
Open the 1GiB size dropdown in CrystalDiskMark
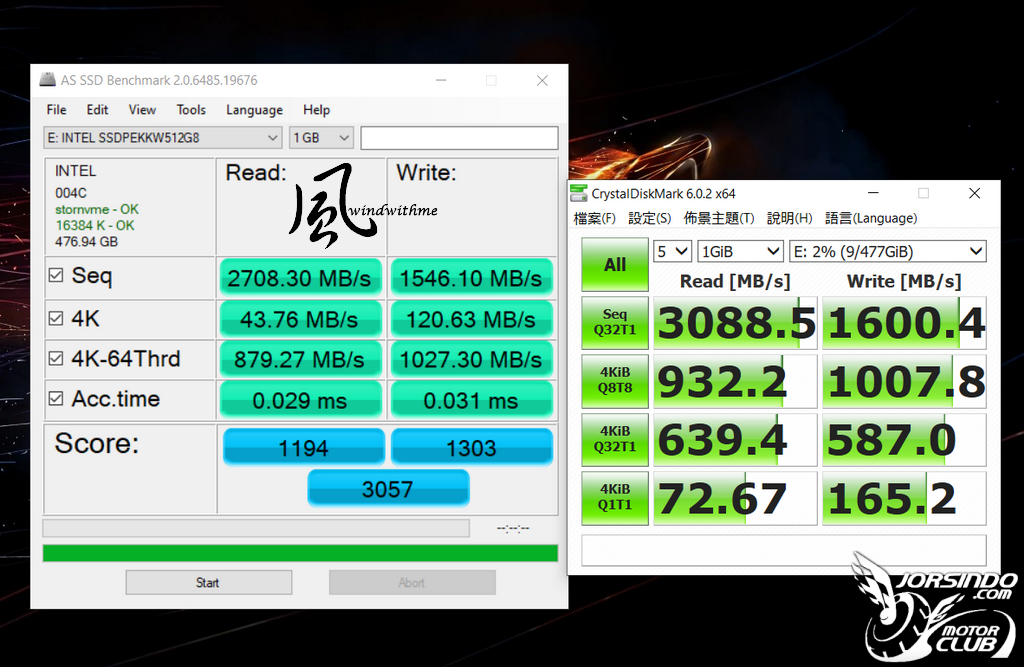(x=740, y=252)
